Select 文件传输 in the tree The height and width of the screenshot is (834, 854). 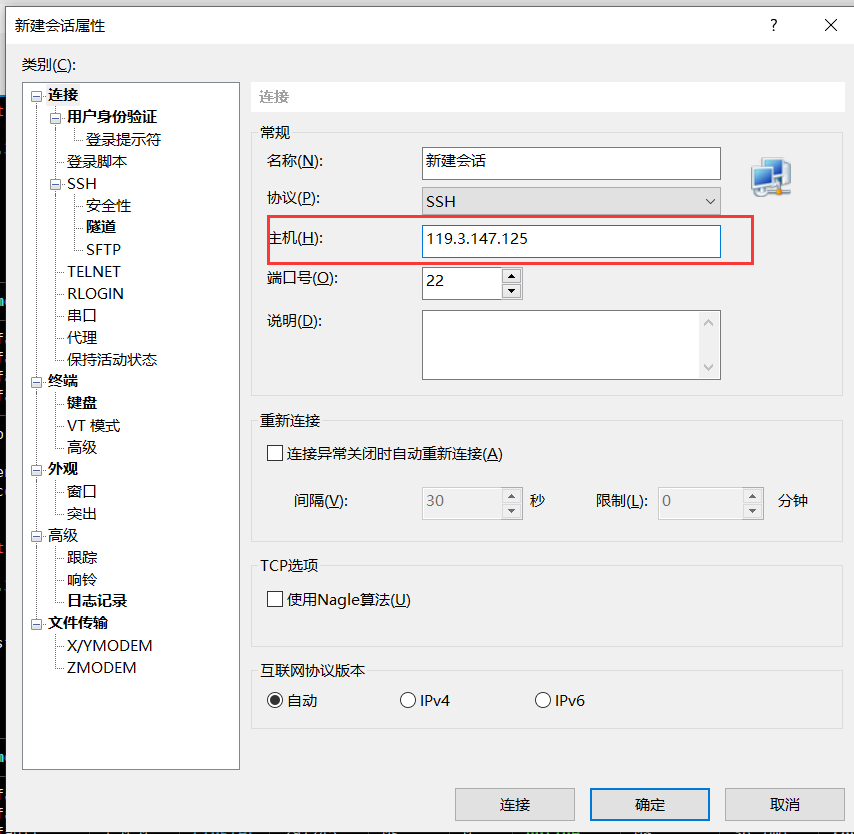(78, 623)
